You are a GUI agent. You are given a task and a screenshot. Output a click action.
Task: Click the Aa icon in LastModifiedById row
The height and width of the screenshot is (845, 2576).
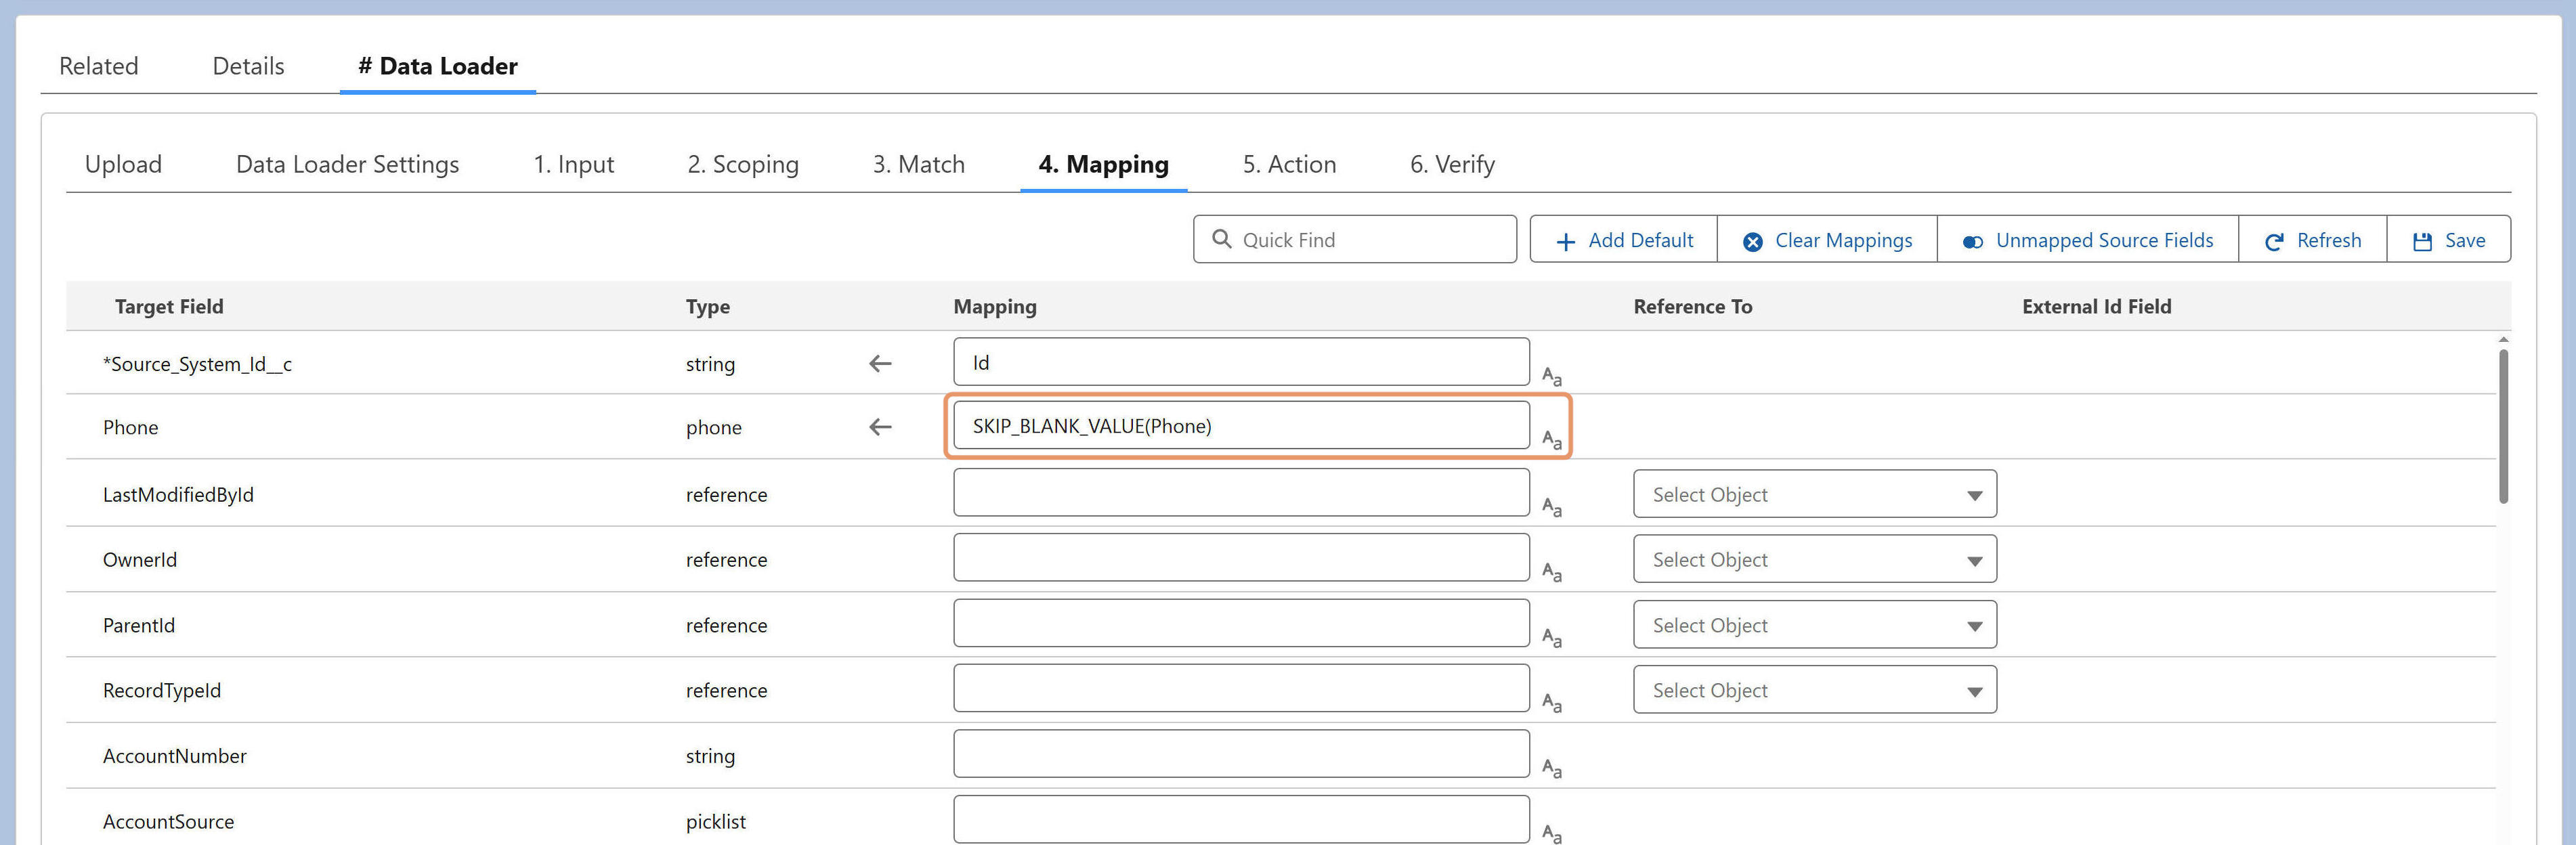pos(1551,507)
